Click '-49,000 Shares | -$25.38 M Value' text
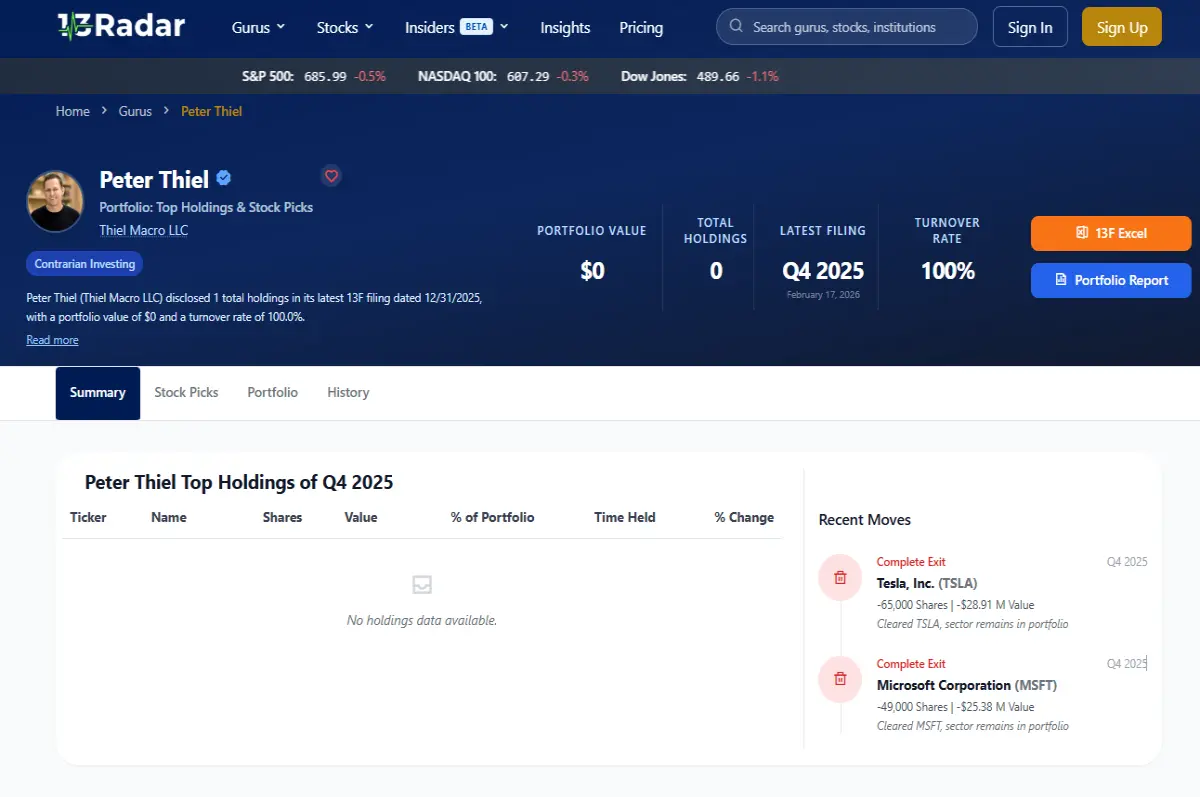This screenshot has height=797, width=1200. click(956, 707)
